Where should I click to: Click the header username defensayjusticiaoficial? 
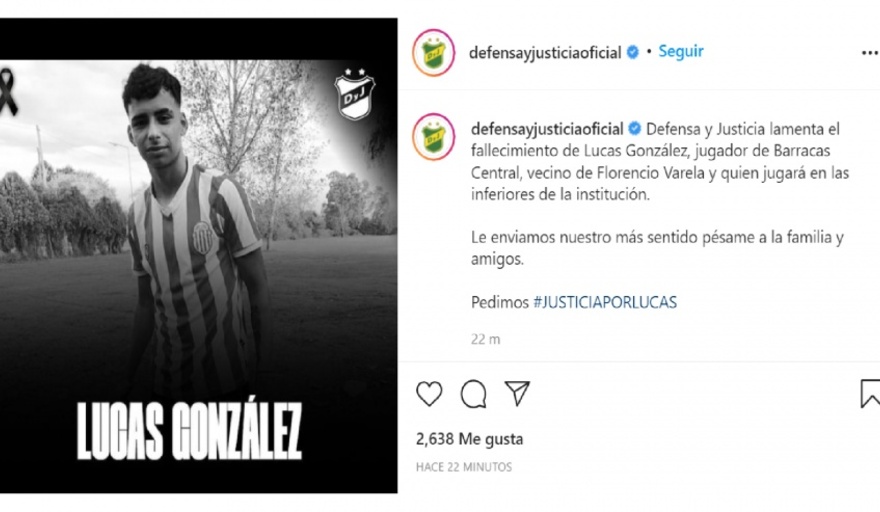545,53
